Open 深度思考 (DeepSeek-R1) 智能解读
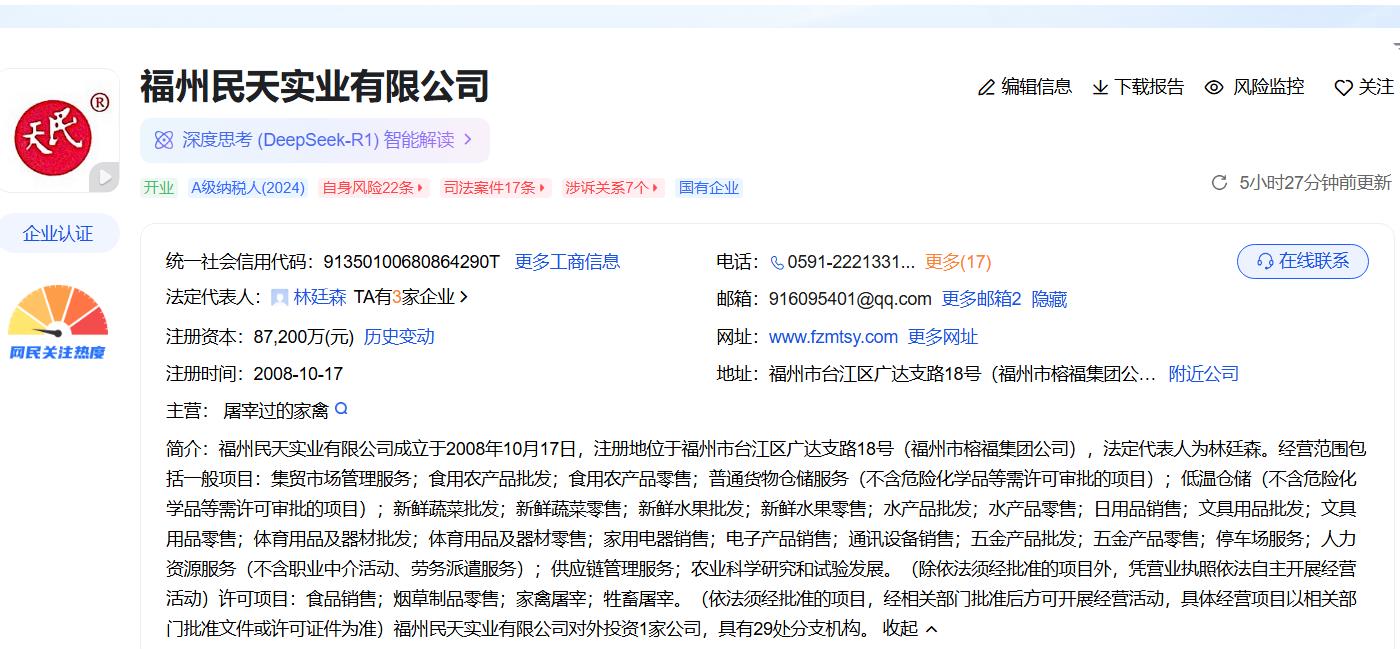The image size is (1400, 649). tap(315, 140)
